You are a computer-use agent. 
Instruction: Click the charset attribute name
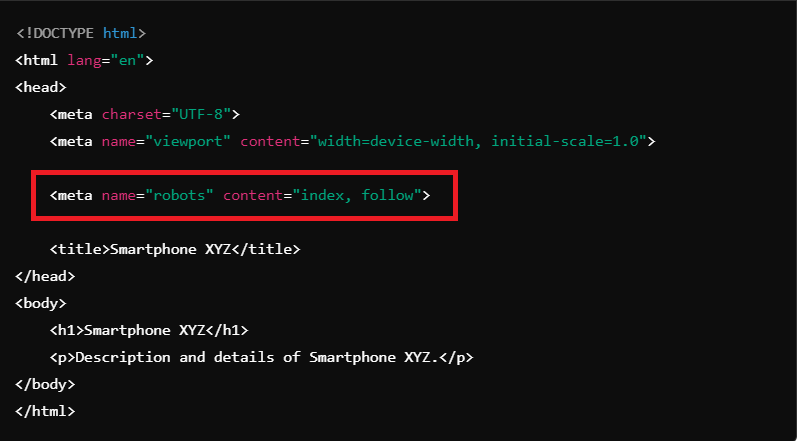pos(131,114)
